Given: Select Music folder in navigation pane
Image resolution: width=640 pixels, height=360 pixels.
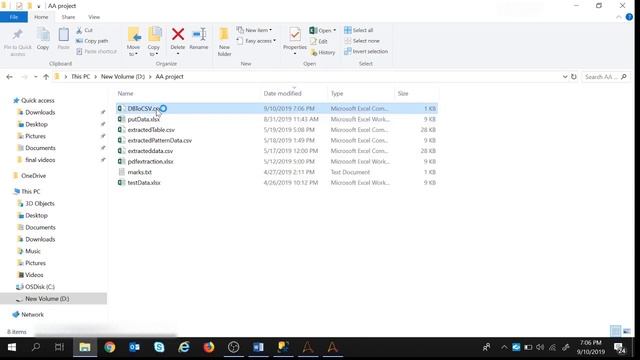Looking at the screenshot, I should [33, 251].
